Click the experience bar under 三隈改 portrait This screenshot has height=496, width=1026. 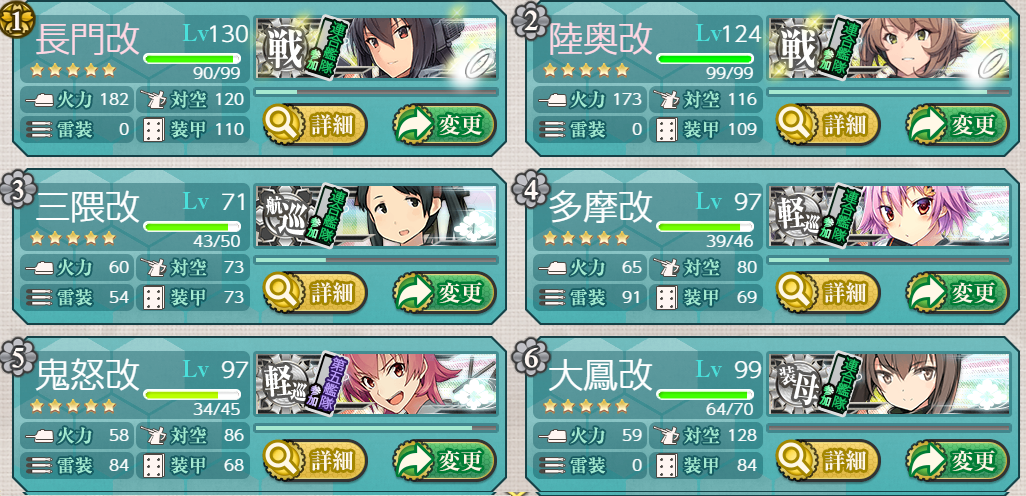[x=376, y=260]
